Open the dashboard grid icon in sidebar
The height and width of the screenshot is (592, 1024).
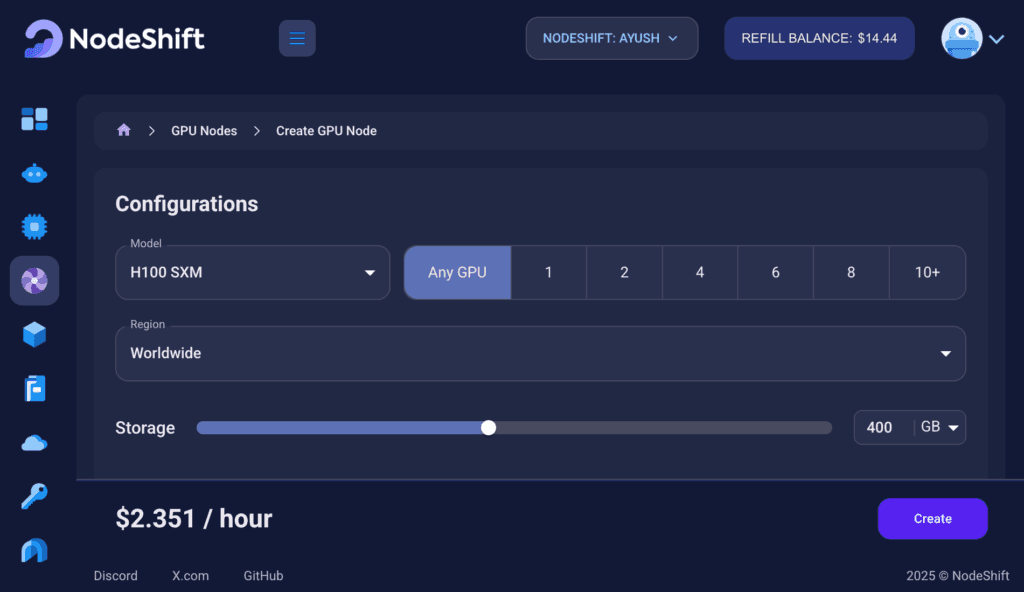point(35,120)
